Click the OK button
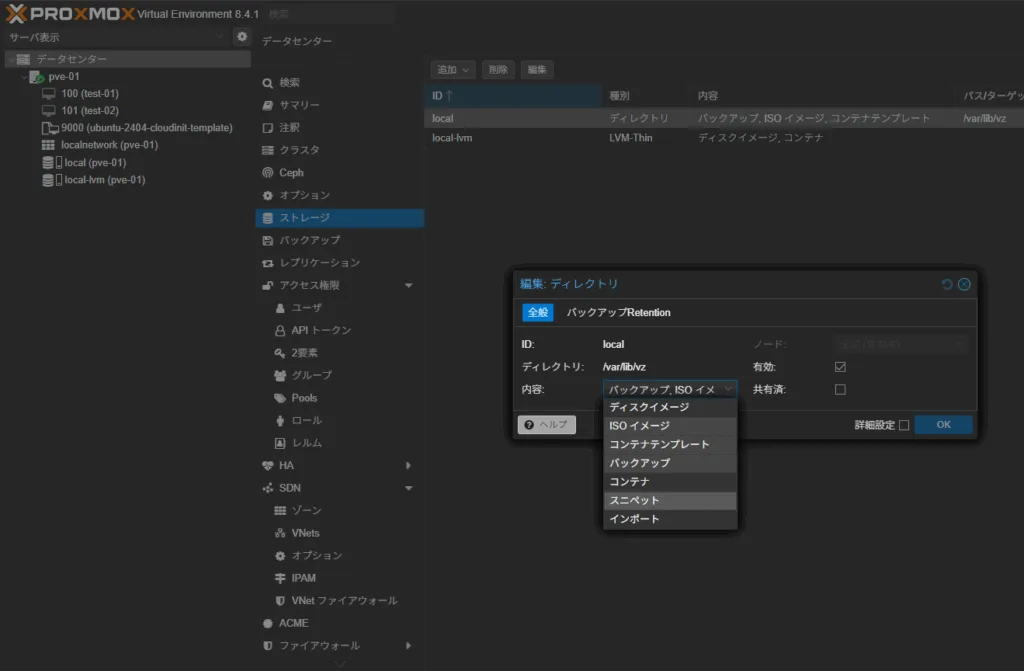The height and width of the screenshot is (671, 1024). pyautogui.click(x=943, y=425)
